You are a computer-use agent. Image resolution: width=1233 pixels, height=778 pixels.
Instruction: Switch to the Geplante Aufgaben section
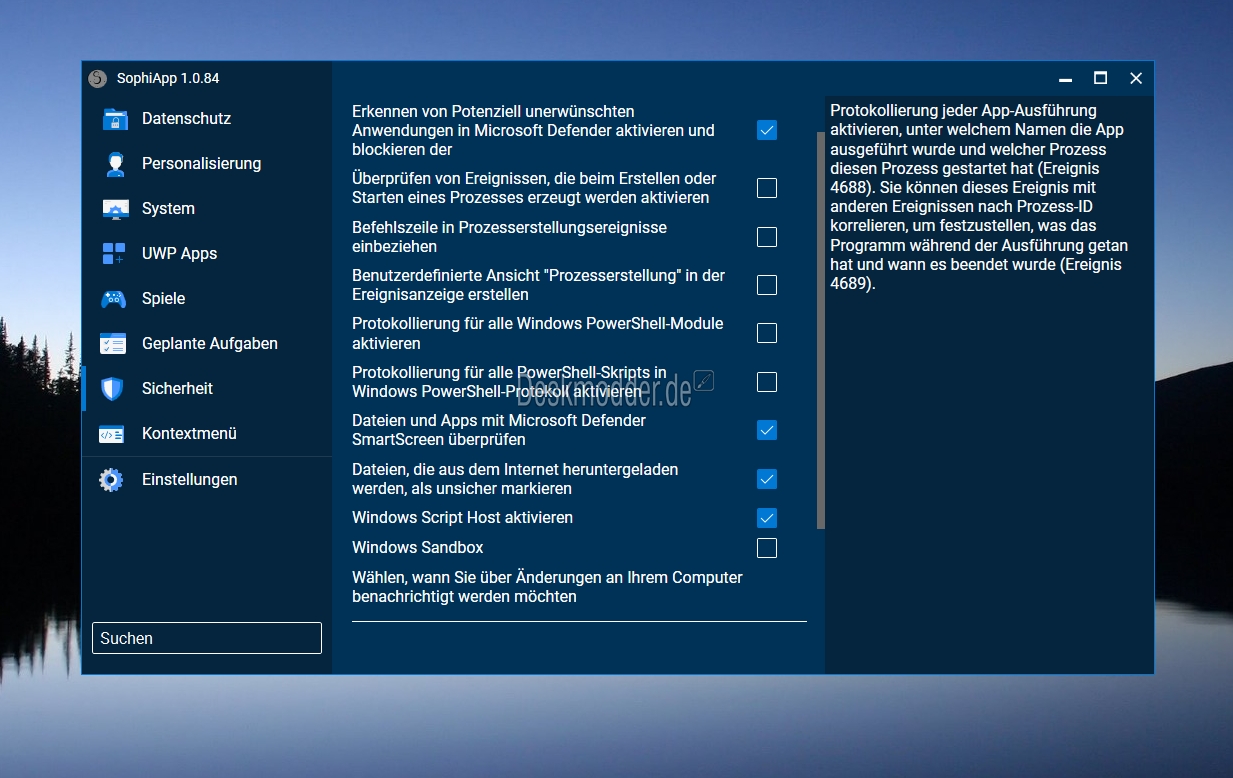click(206, 344)
